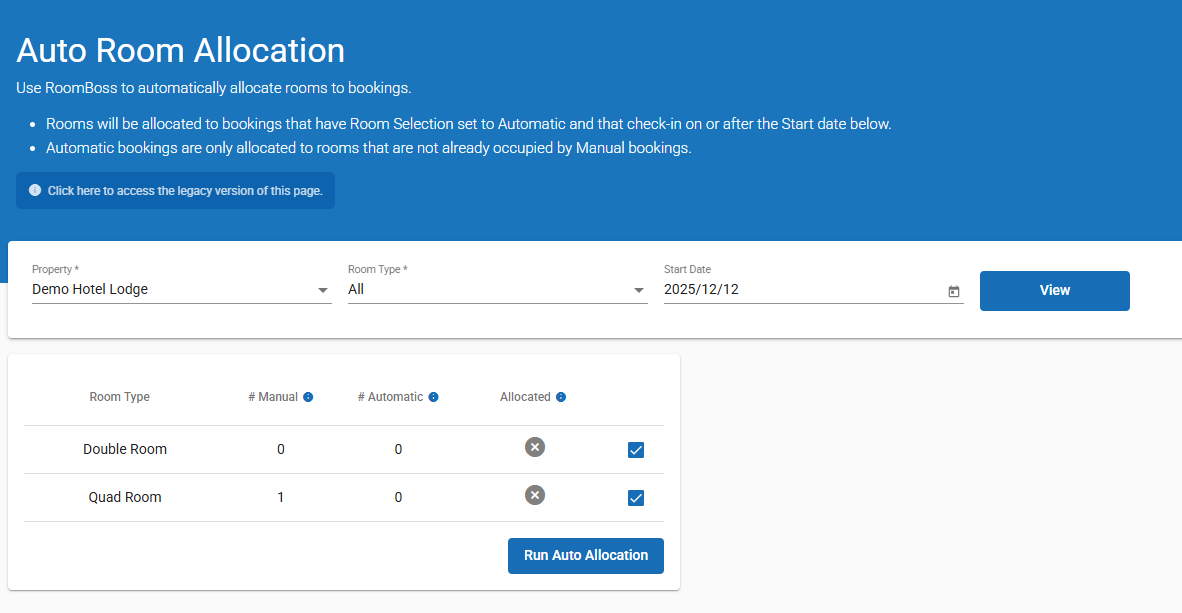Image resolution: width=1182 pixels, height=613 pixels.
Task: Click into the Start Date field
Action: [x=800, y=290]
